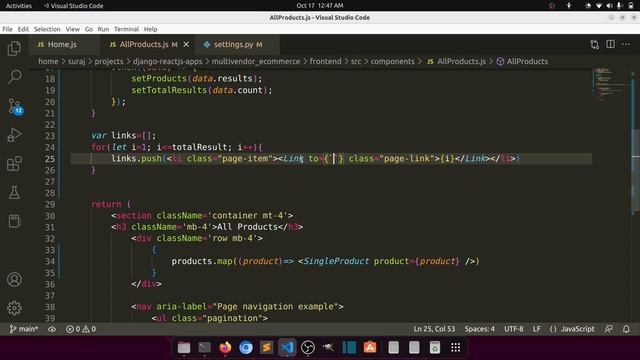
Task: Click the open changes compare icon
Action: [595, 44]
